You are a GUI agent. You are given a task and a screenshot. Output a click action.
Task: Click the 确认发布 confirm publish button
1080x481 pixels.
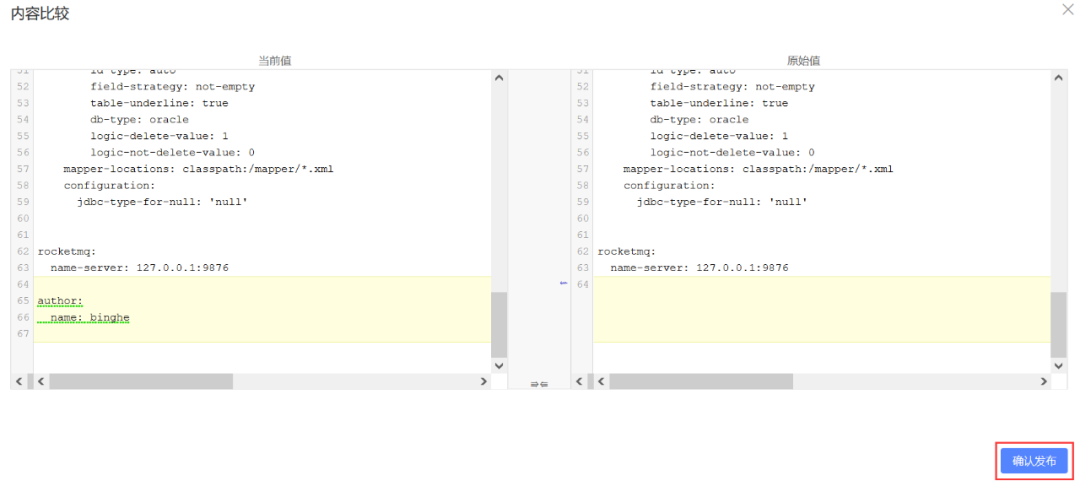pos(1034,460)
